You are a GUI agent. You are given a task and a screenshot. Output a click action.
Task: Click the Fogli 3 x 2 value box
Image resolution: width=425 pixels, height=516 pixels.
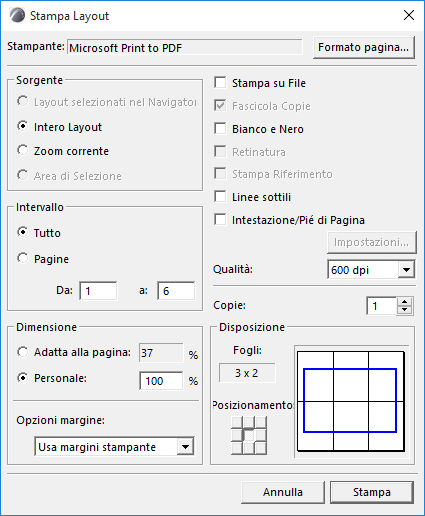pyautogui.click(x=247, y=373)
